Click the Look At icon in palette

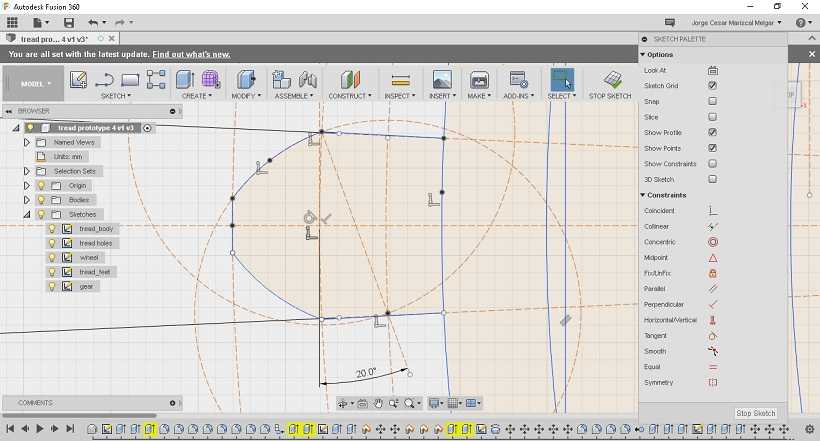pyautogui.click(x=712, y=70)
